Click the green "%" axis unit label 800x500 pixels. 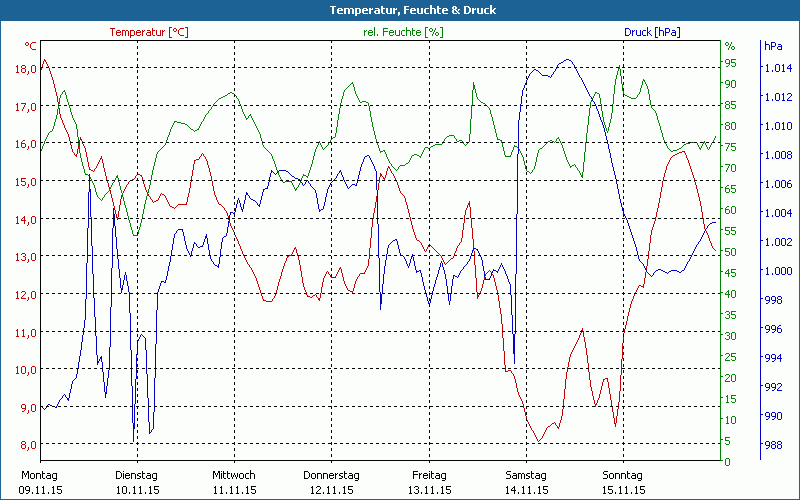pyautogui.click(x=730, y=46)
